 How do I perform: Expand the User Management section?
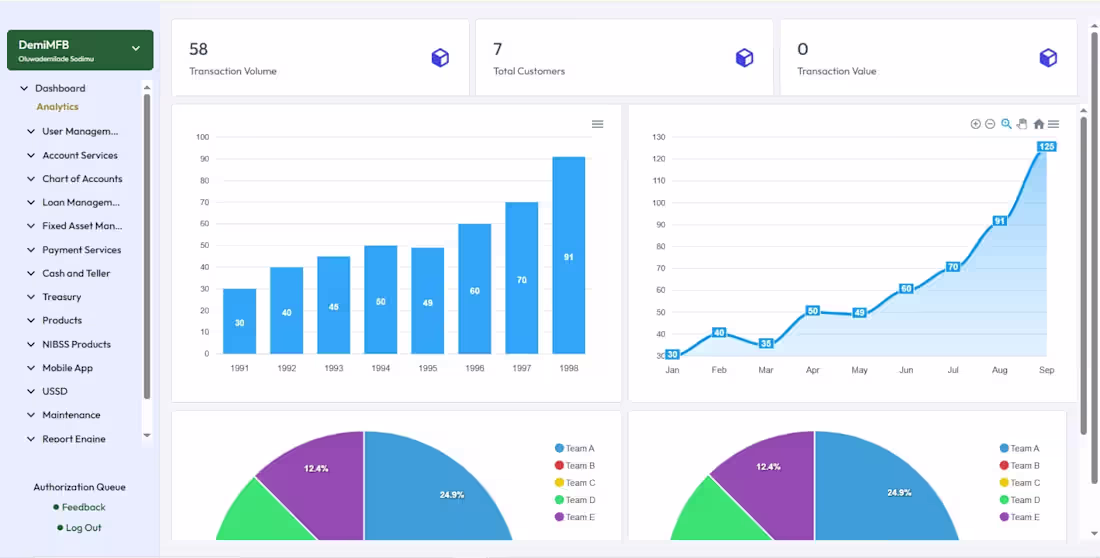(x=73, y=131)
